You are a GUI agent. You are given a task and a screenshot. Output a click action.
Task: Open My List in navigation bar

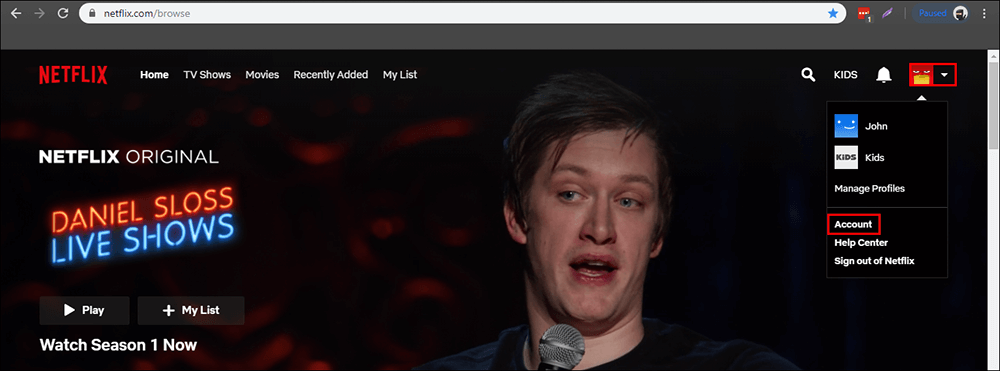[x=400, y=75]
